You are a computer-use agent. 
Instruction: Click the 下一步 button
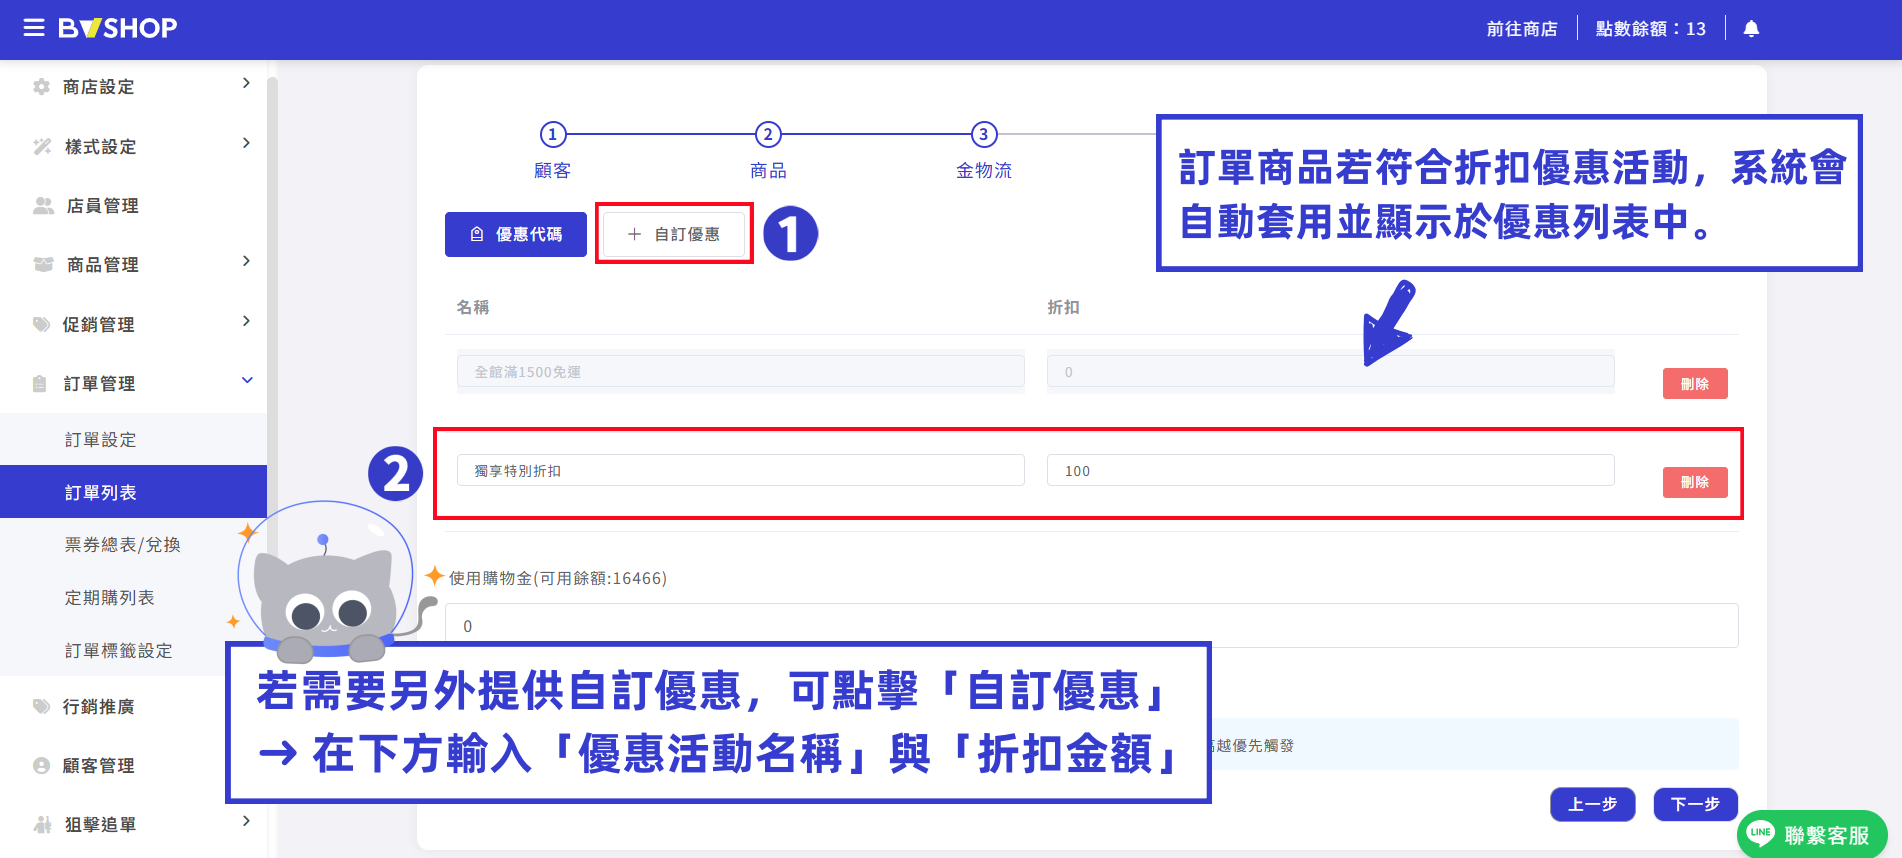pos(1696,804)
